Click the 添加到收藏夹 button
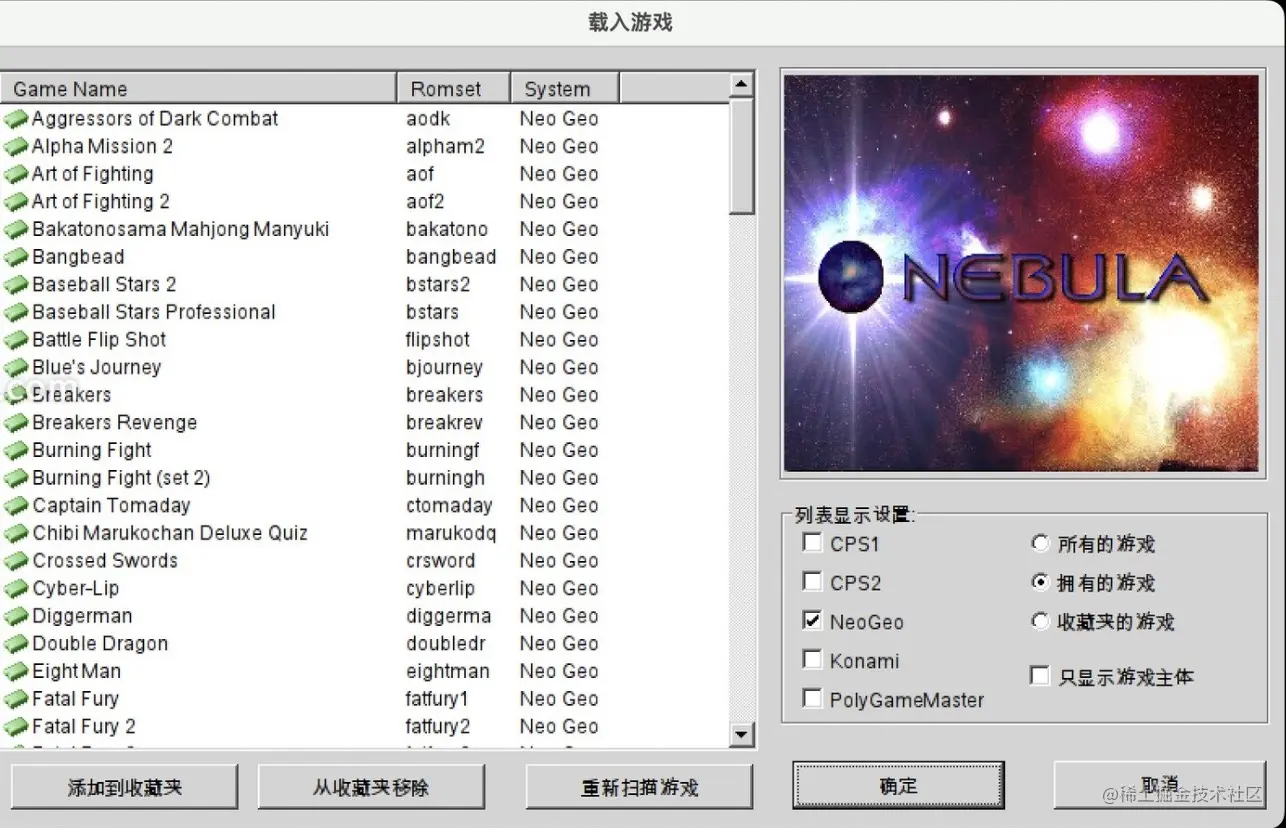 [x=123, y=786]
